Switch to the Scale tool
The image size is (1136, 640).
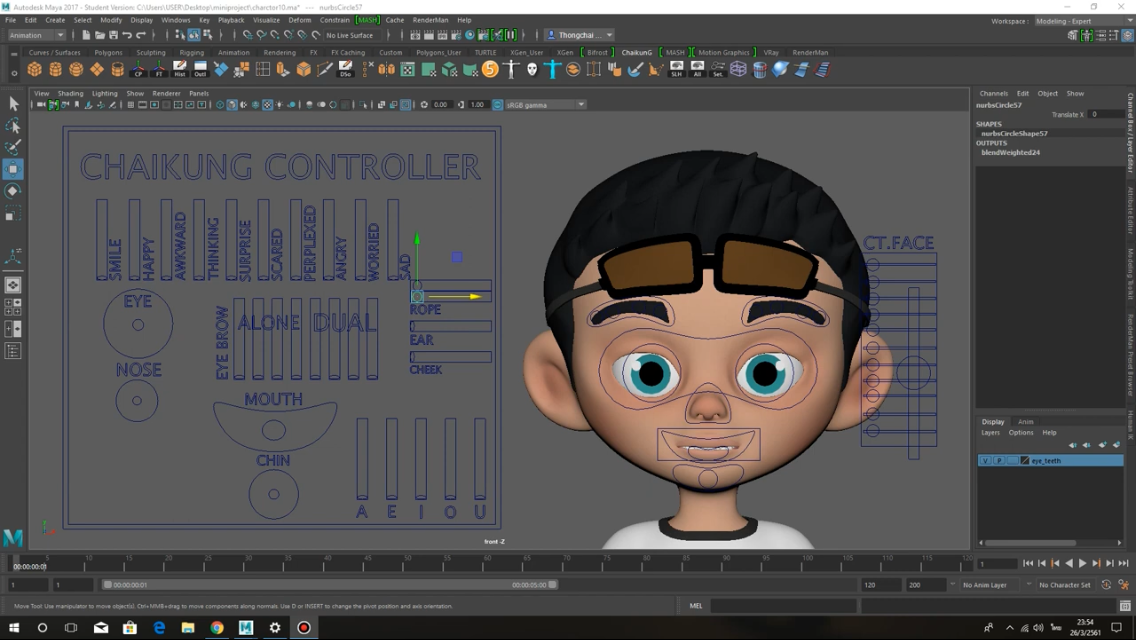tap(13, 214)
